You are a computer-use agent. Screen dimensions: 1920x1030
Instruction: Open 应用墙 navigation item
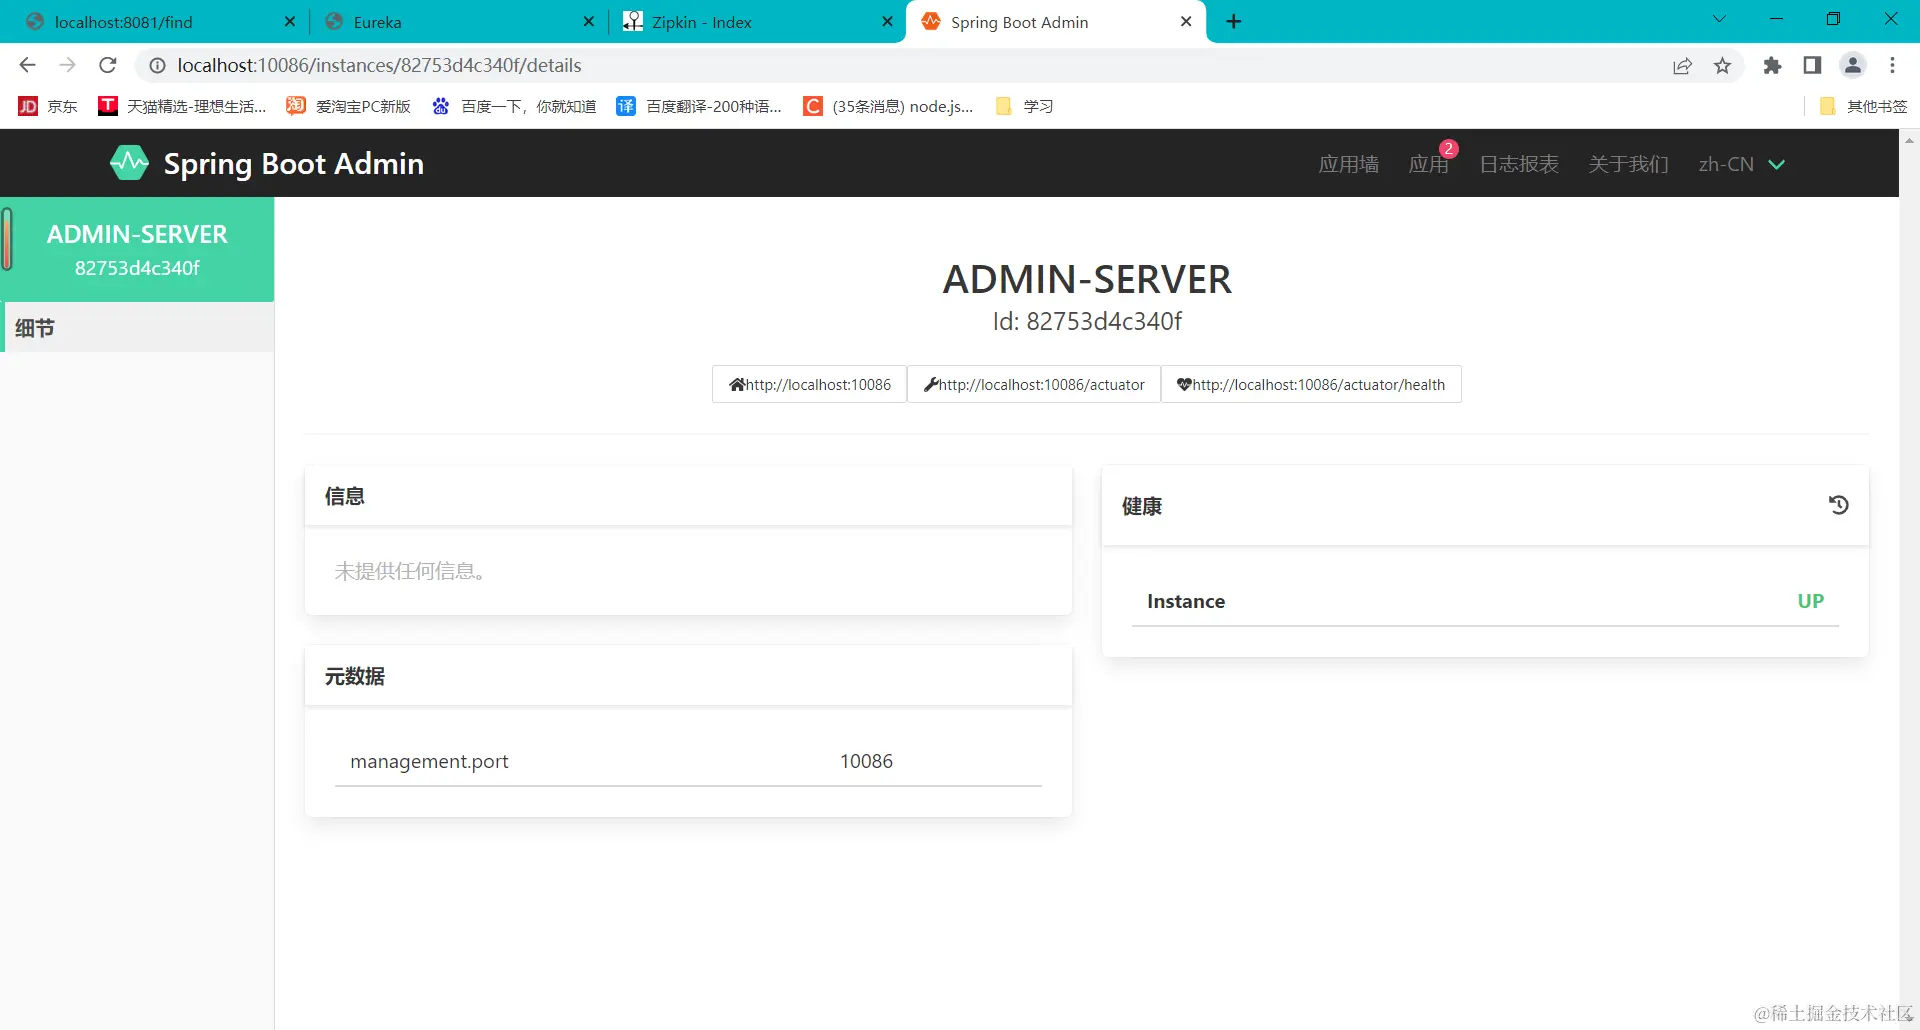[x=1348, y=164]
